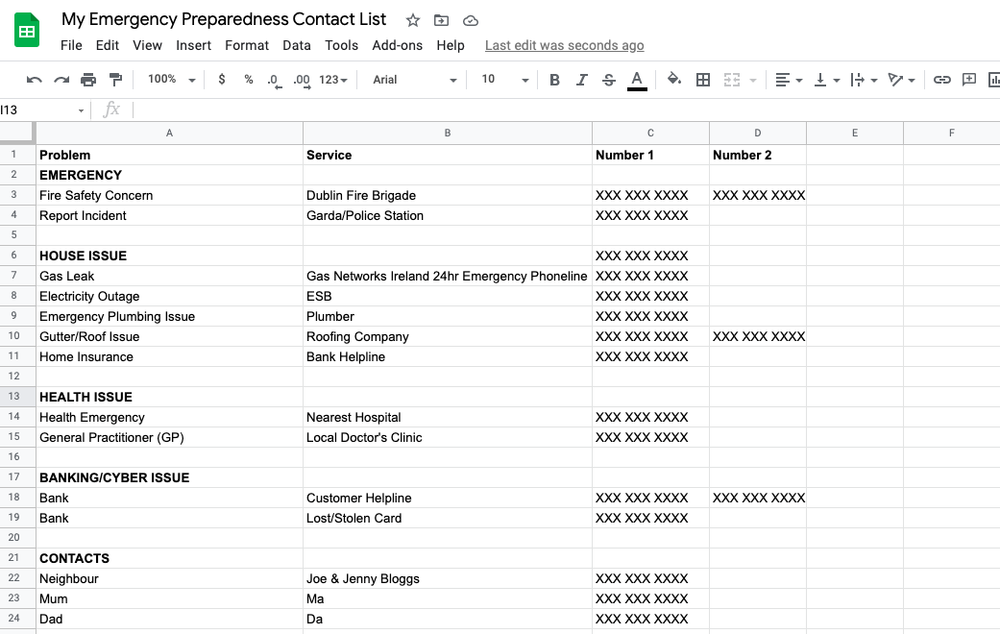This screenshot has width=1000, height=634.
Task: Open Google Sheets home icon
Action: [27, 30]
